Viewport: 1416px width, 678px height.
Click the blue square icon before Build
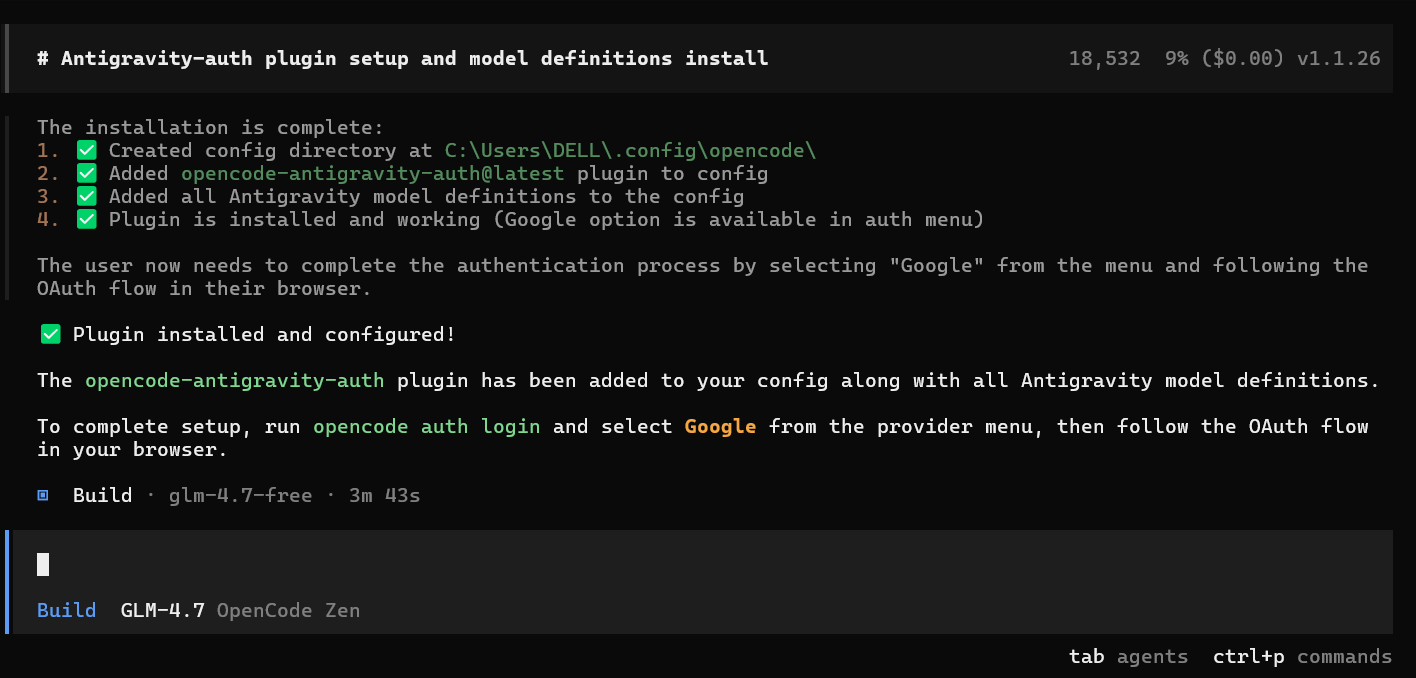[x=43, y=495]
